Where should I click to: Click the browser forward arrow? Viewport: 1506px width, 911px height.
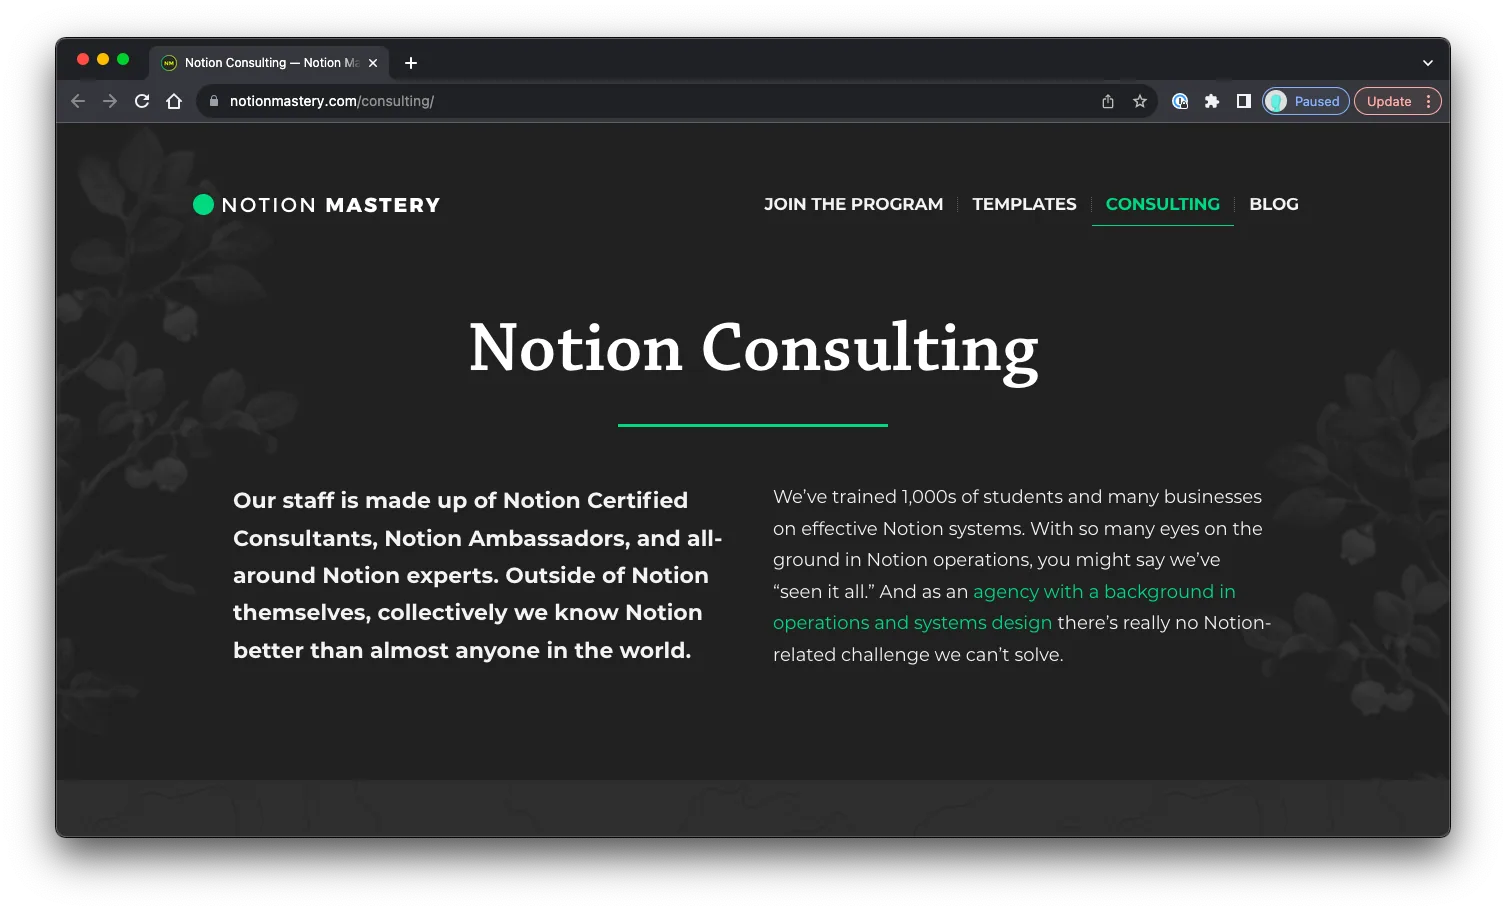(110, 101)
